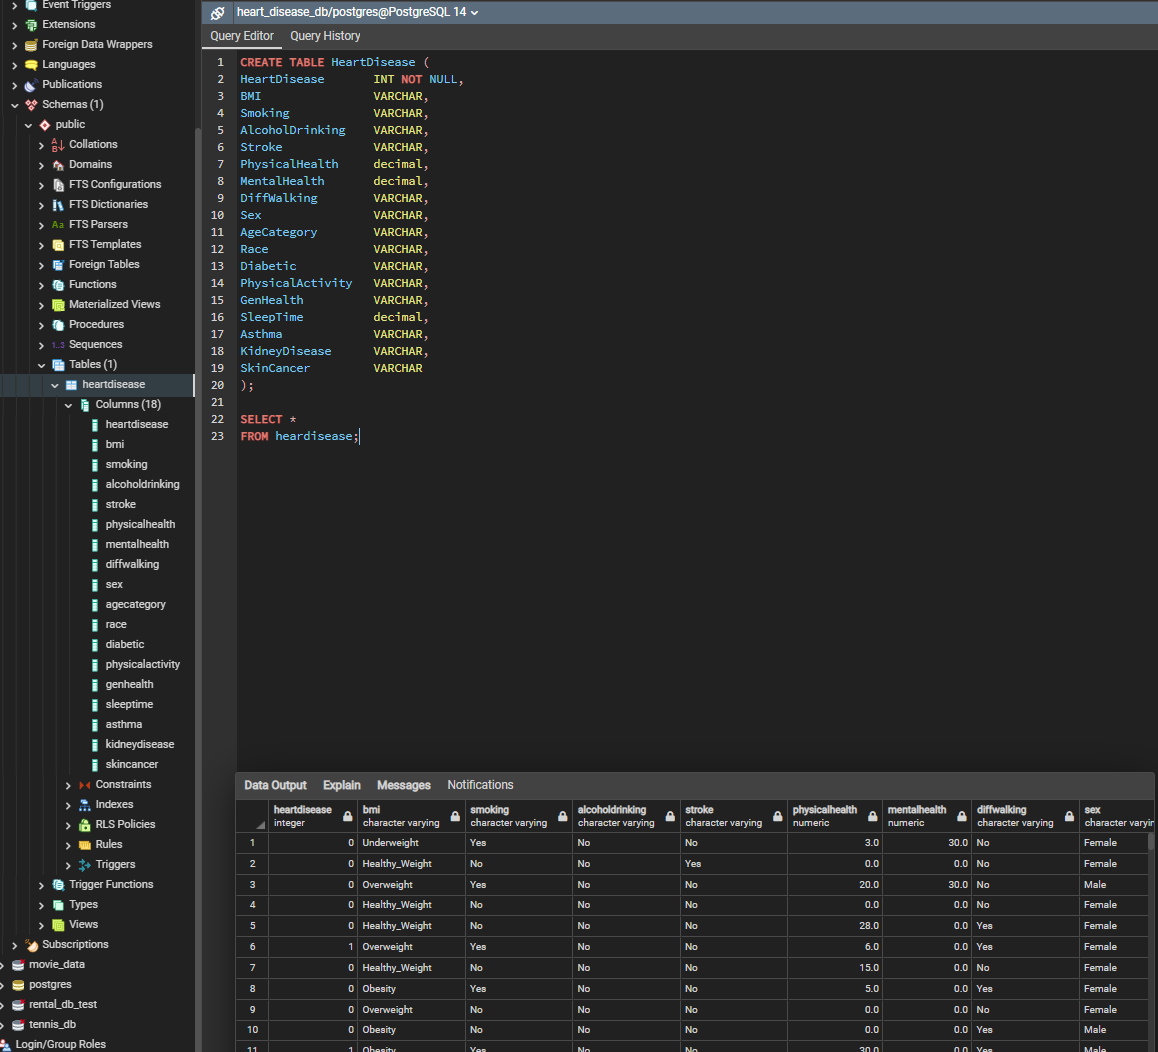Collapse the Schemas (1) node
Screen dimensions: 1158x1052
pos(15,105)
